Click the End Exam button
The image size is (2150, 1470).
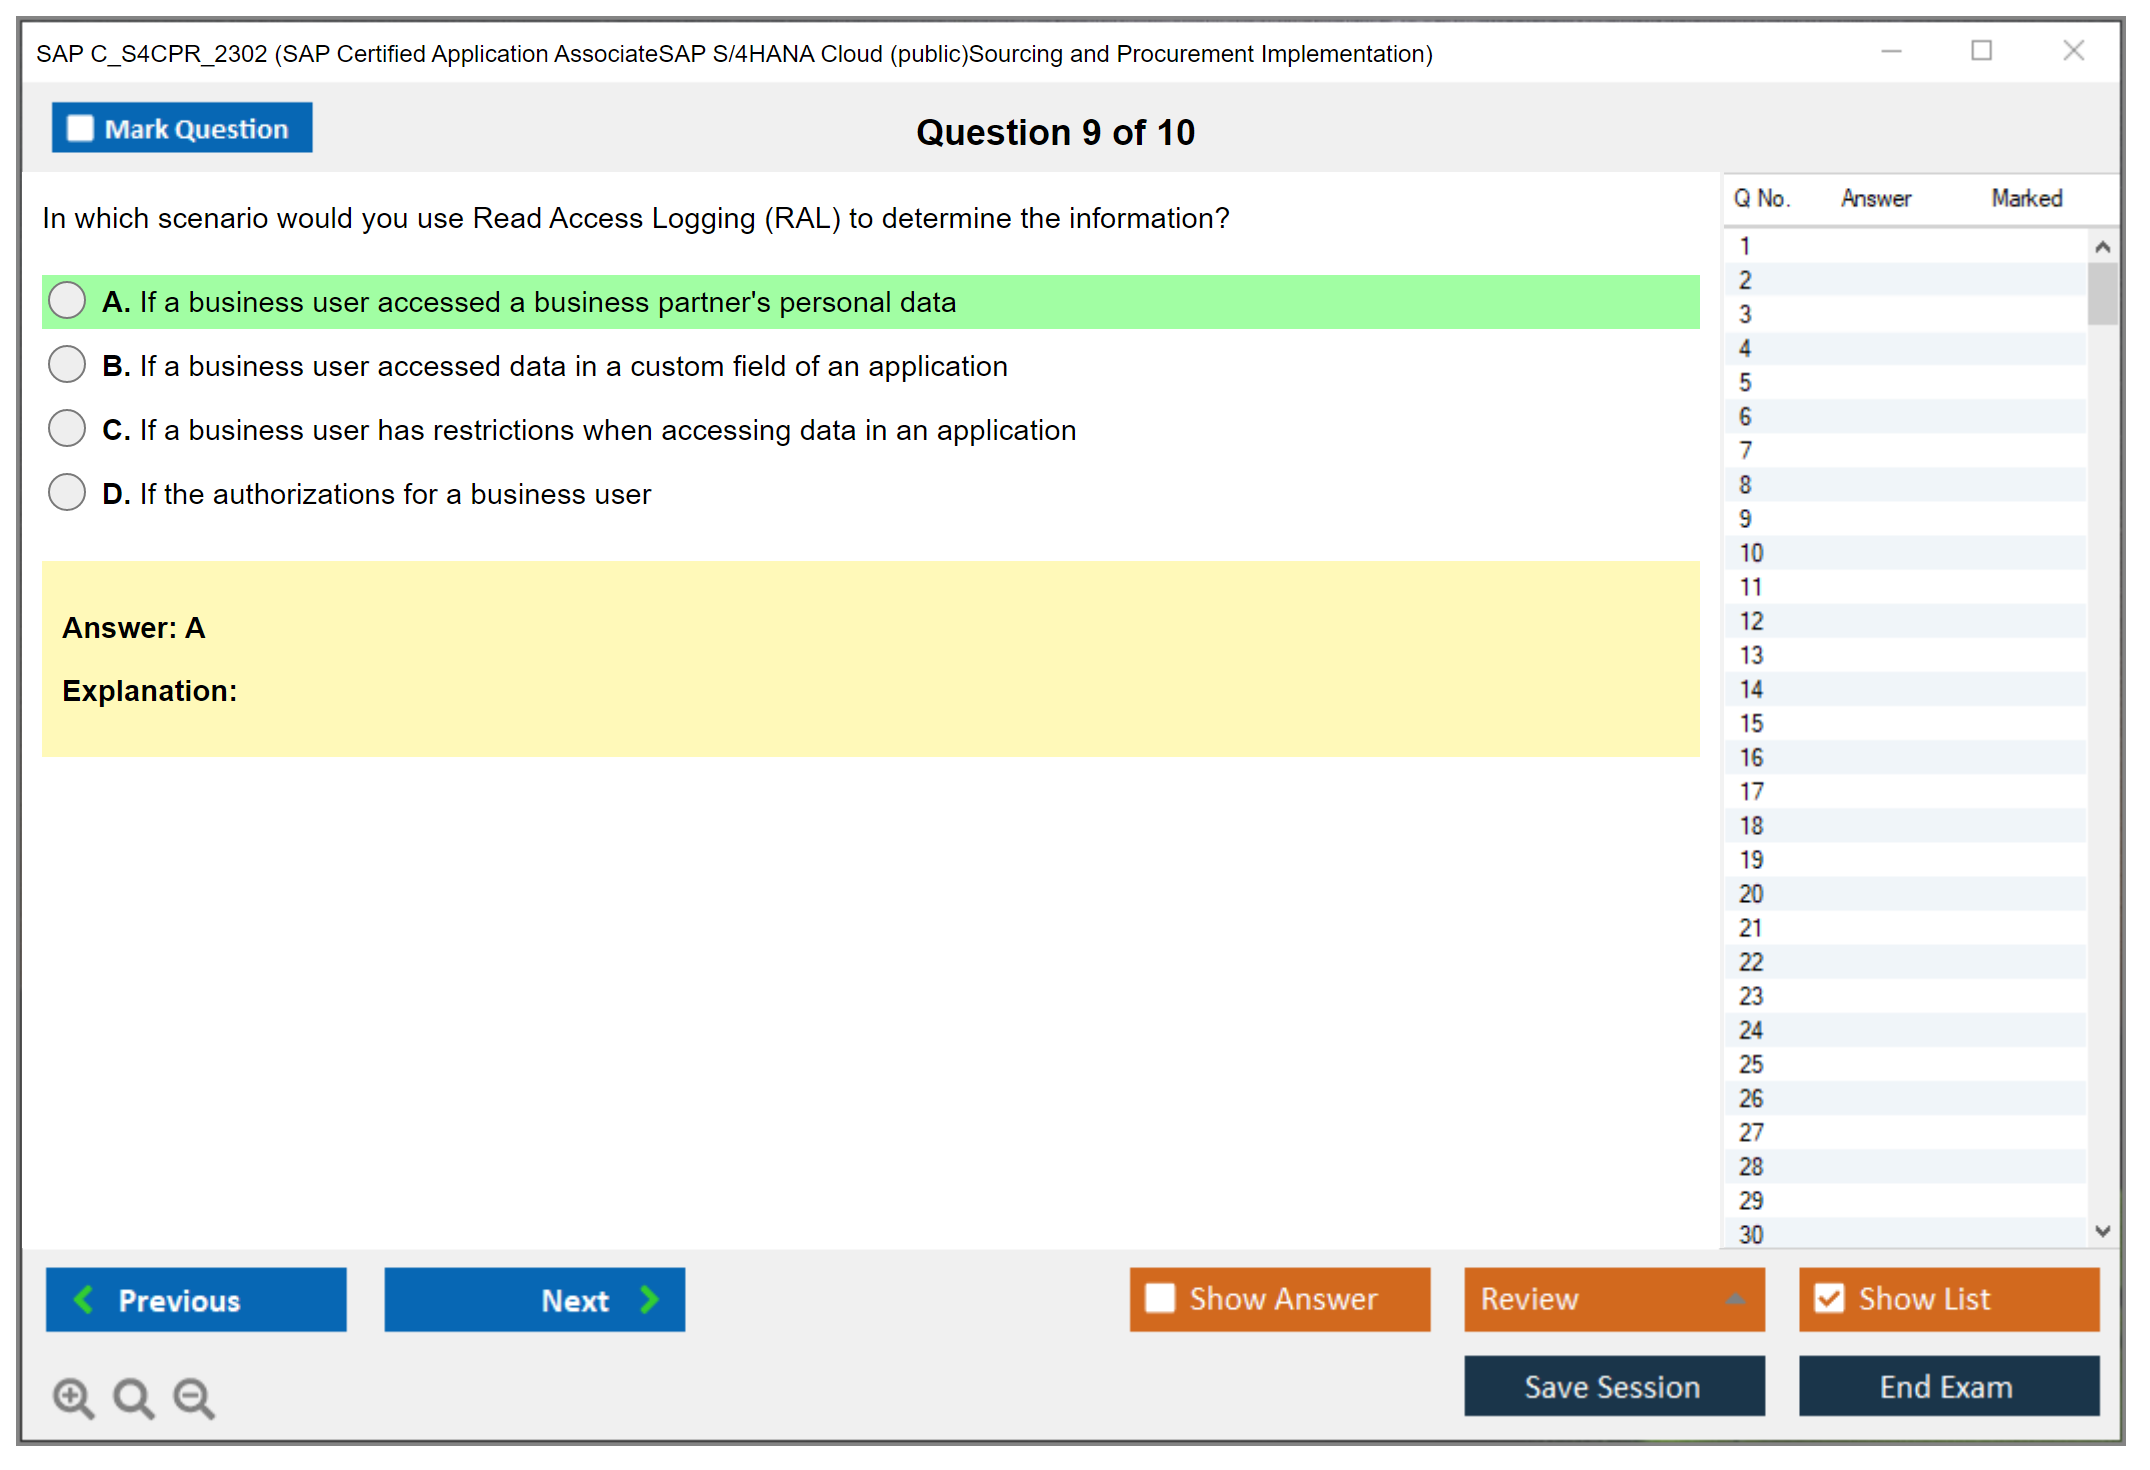pyautogui.click(x=1948, y=1386)
